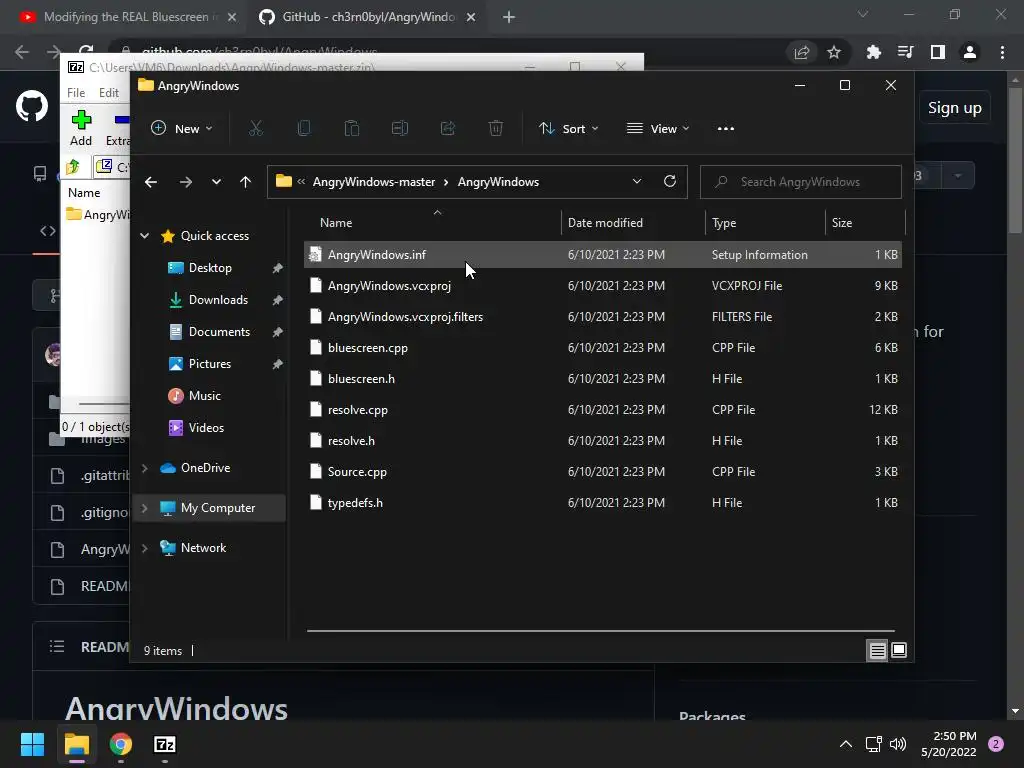This screenshot has width=1024, height=768.
Task: Open the Edit menu in 7-Zip
Action: pos(108,93)
